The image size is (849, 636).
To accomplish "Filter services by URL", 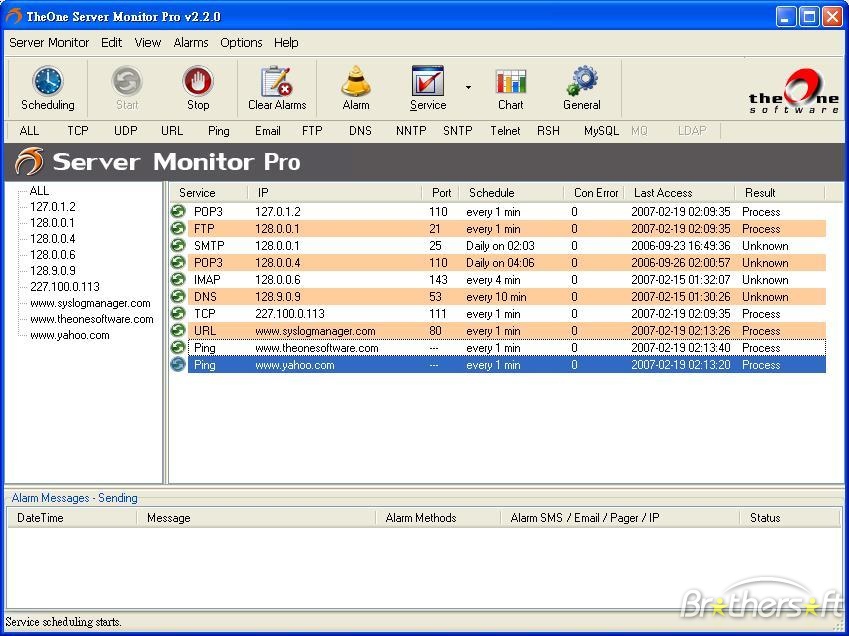I will [172, 131].
